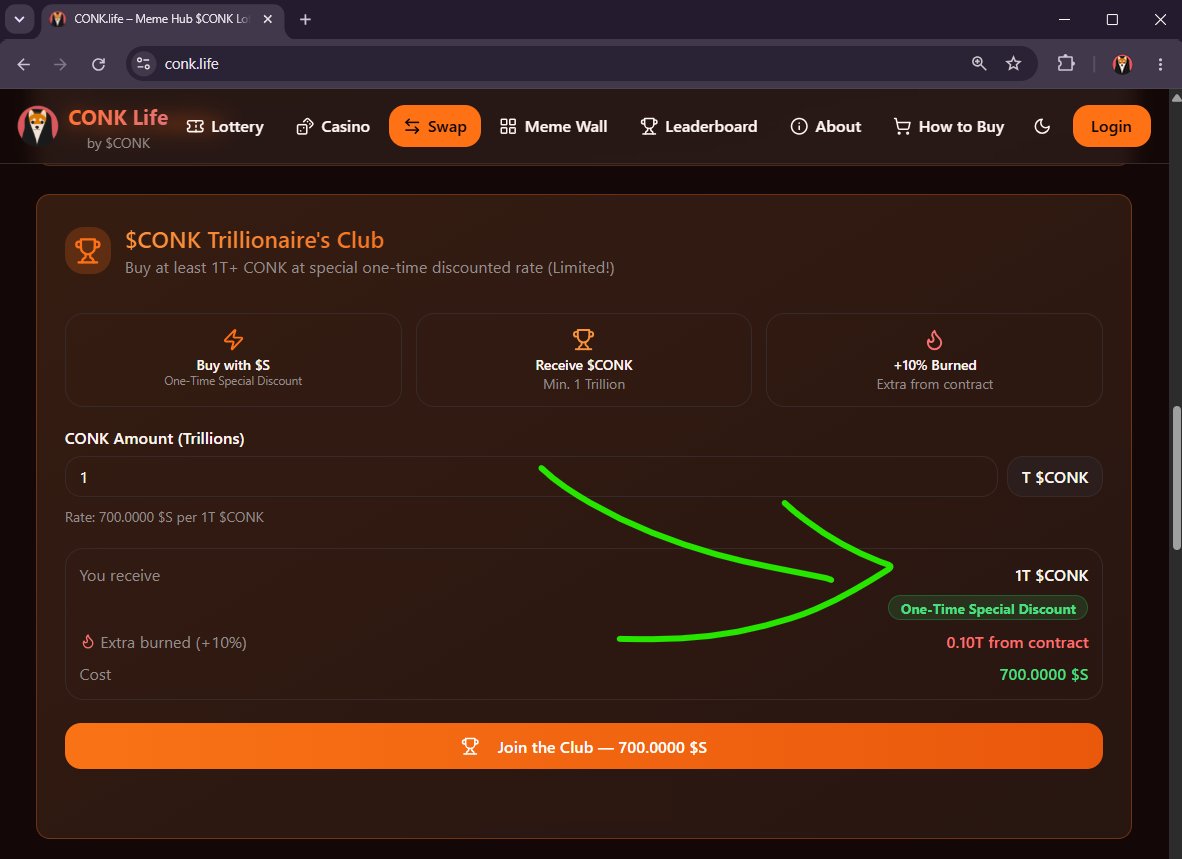Click the trophy icon above Receive $CONK
The image size is (1182, 859).
click(583, 339)
